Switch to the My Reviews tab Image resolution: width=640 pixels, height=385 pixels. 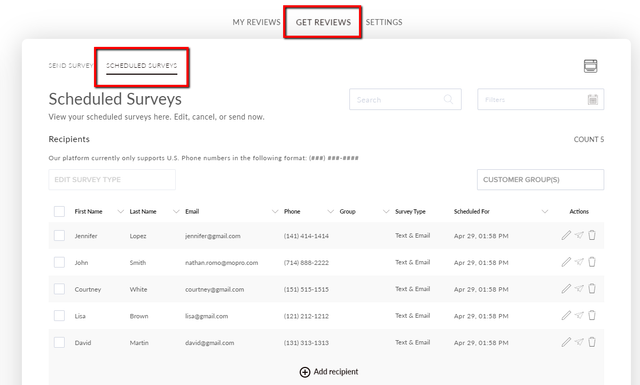point(256,22)
